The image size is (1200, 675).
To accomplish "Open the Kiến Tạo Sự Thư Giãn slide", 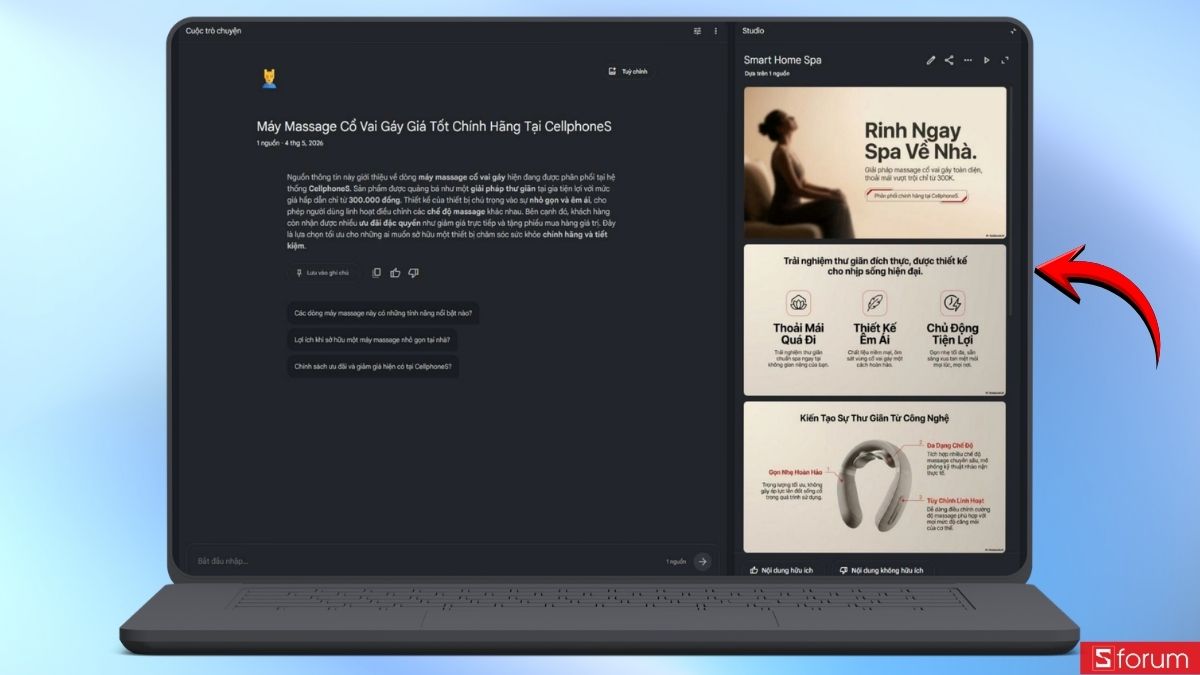I will pos(875,477).
